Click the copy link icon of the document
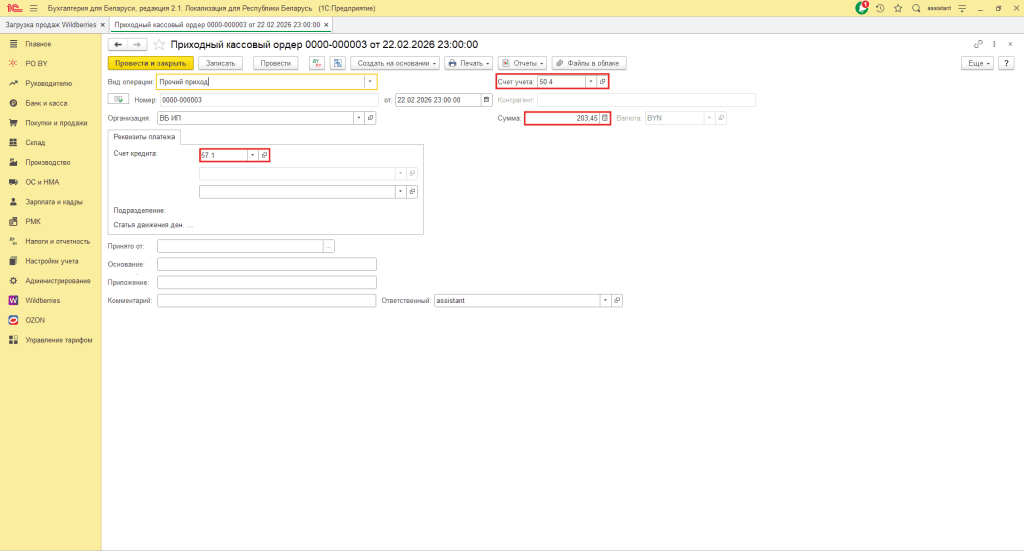 pos(978,45)
